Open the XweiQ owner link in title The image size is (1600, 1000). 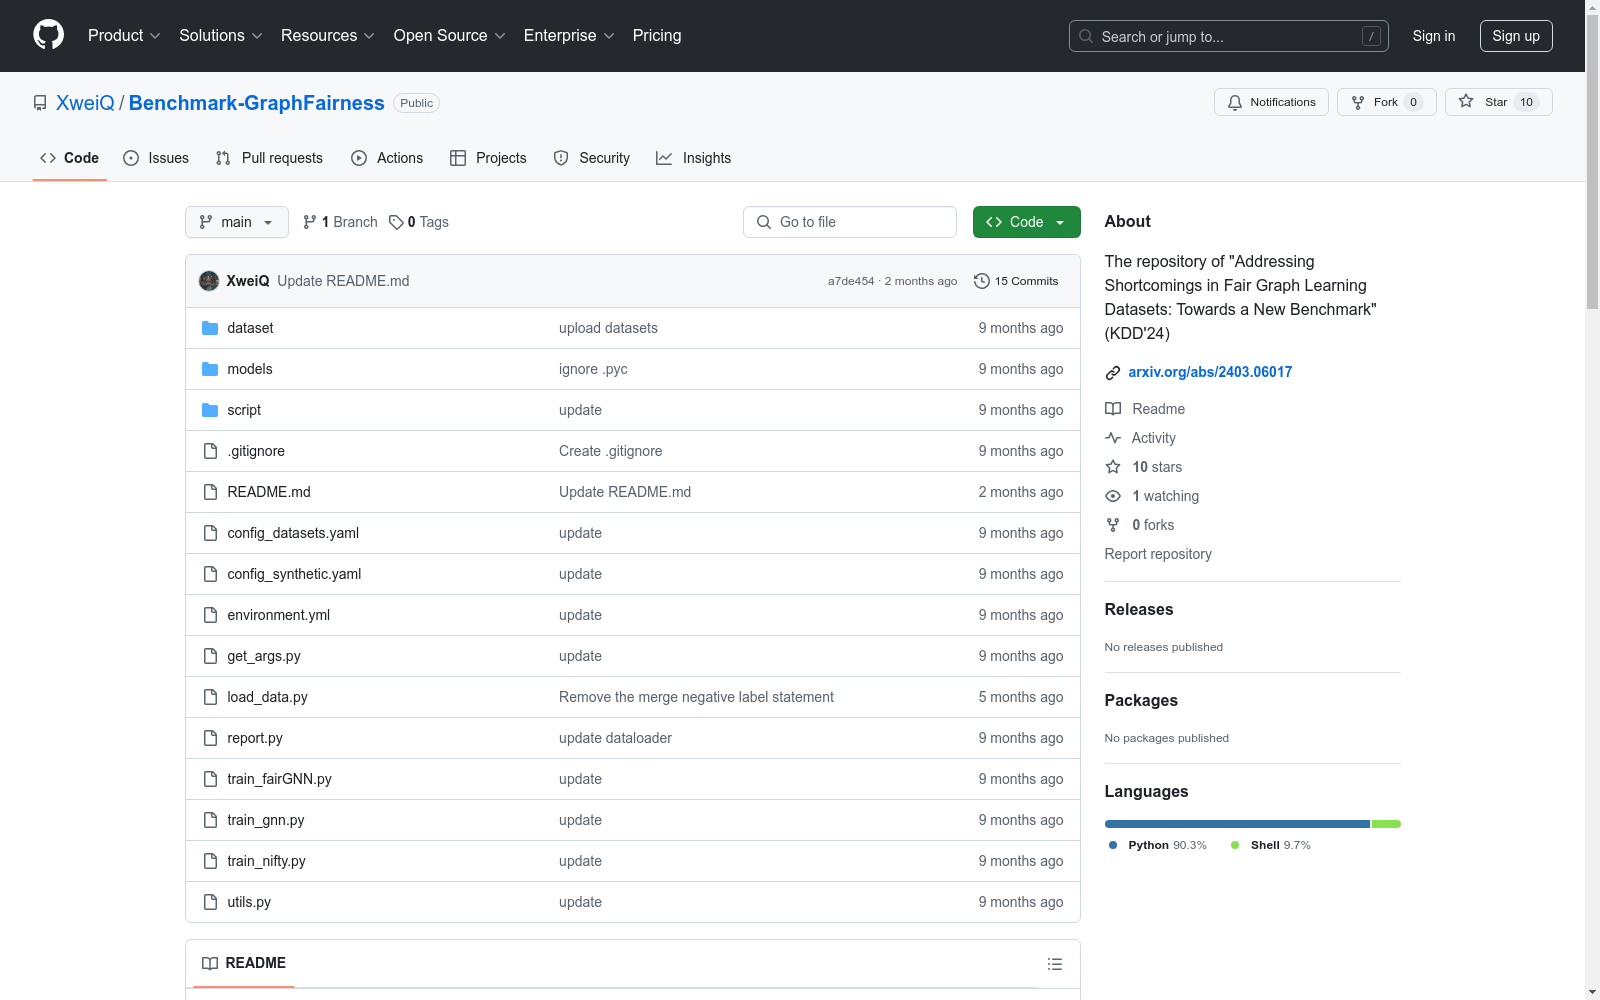tap(85, 103)
